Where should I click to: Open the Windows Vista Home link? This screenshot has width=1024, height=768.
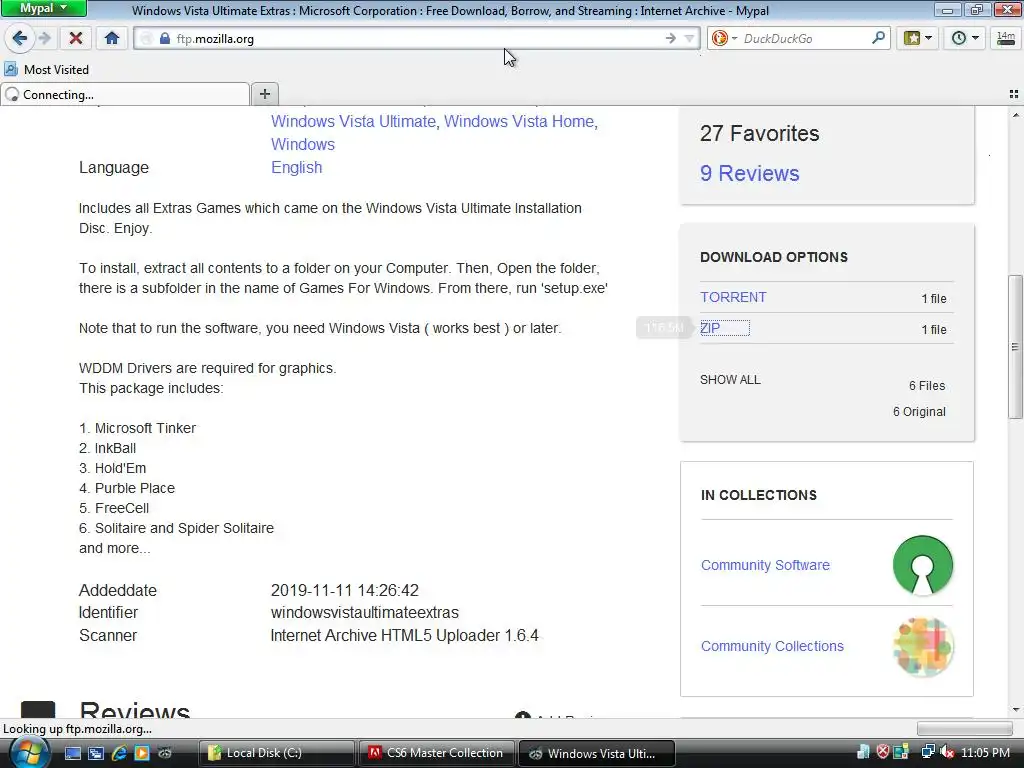[x=520, y=121]
